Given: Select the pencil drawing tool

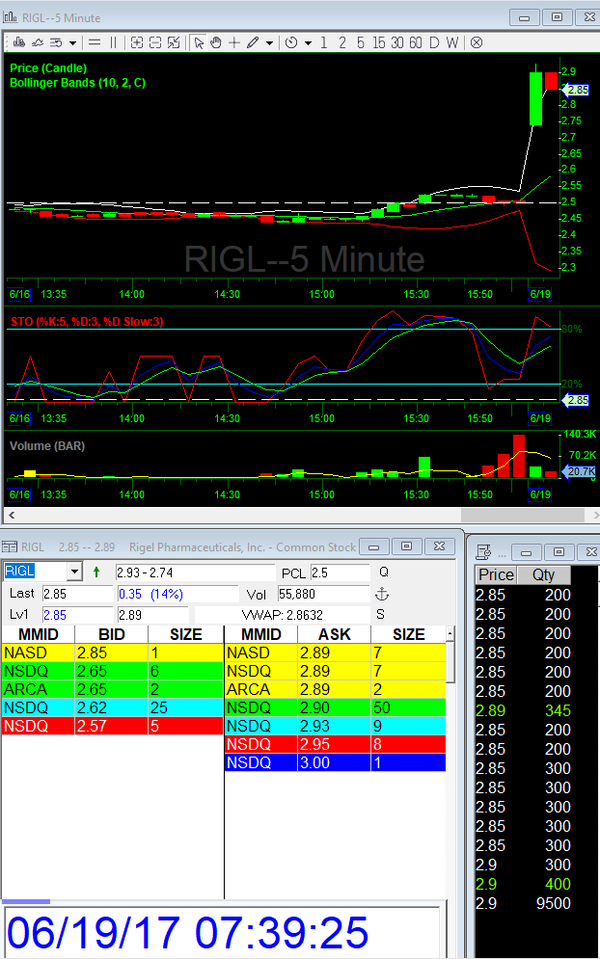Looking at the screenshot, I should (253, 42).
